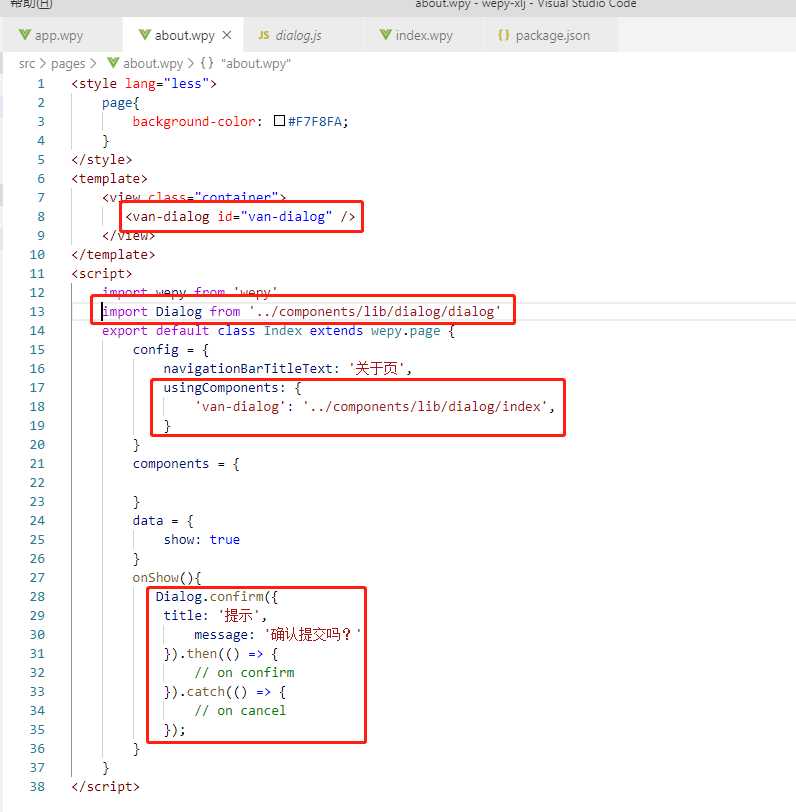Viewport: 796px width, 812px height.
Task: Click the <template> tag on line 6
Action: 109,179
